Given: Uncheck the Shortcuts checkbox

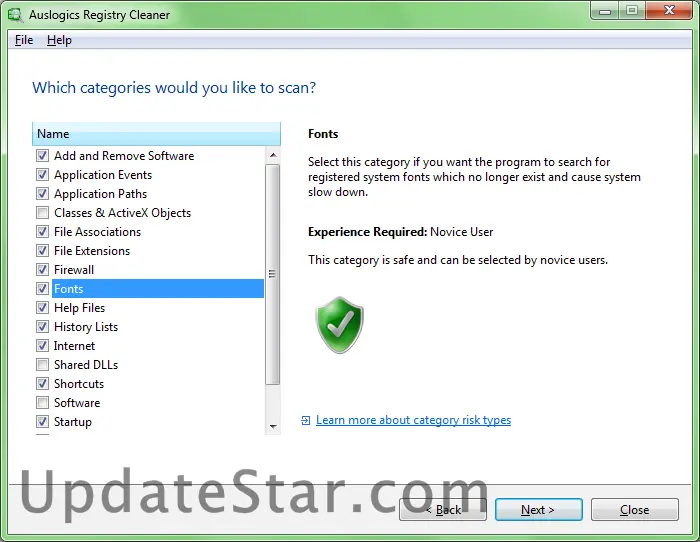Looking at the screenshot, I should (42, 384).
